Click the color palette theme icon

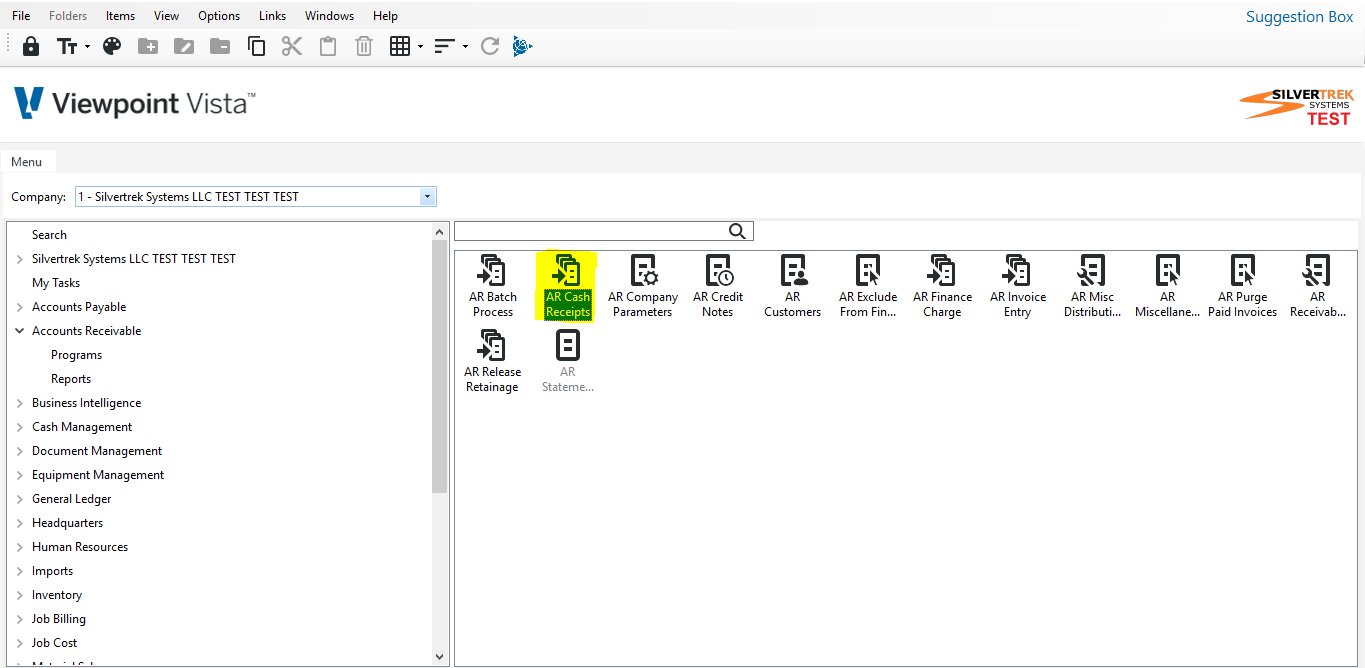pyautogui.click(x=112, y=46)
